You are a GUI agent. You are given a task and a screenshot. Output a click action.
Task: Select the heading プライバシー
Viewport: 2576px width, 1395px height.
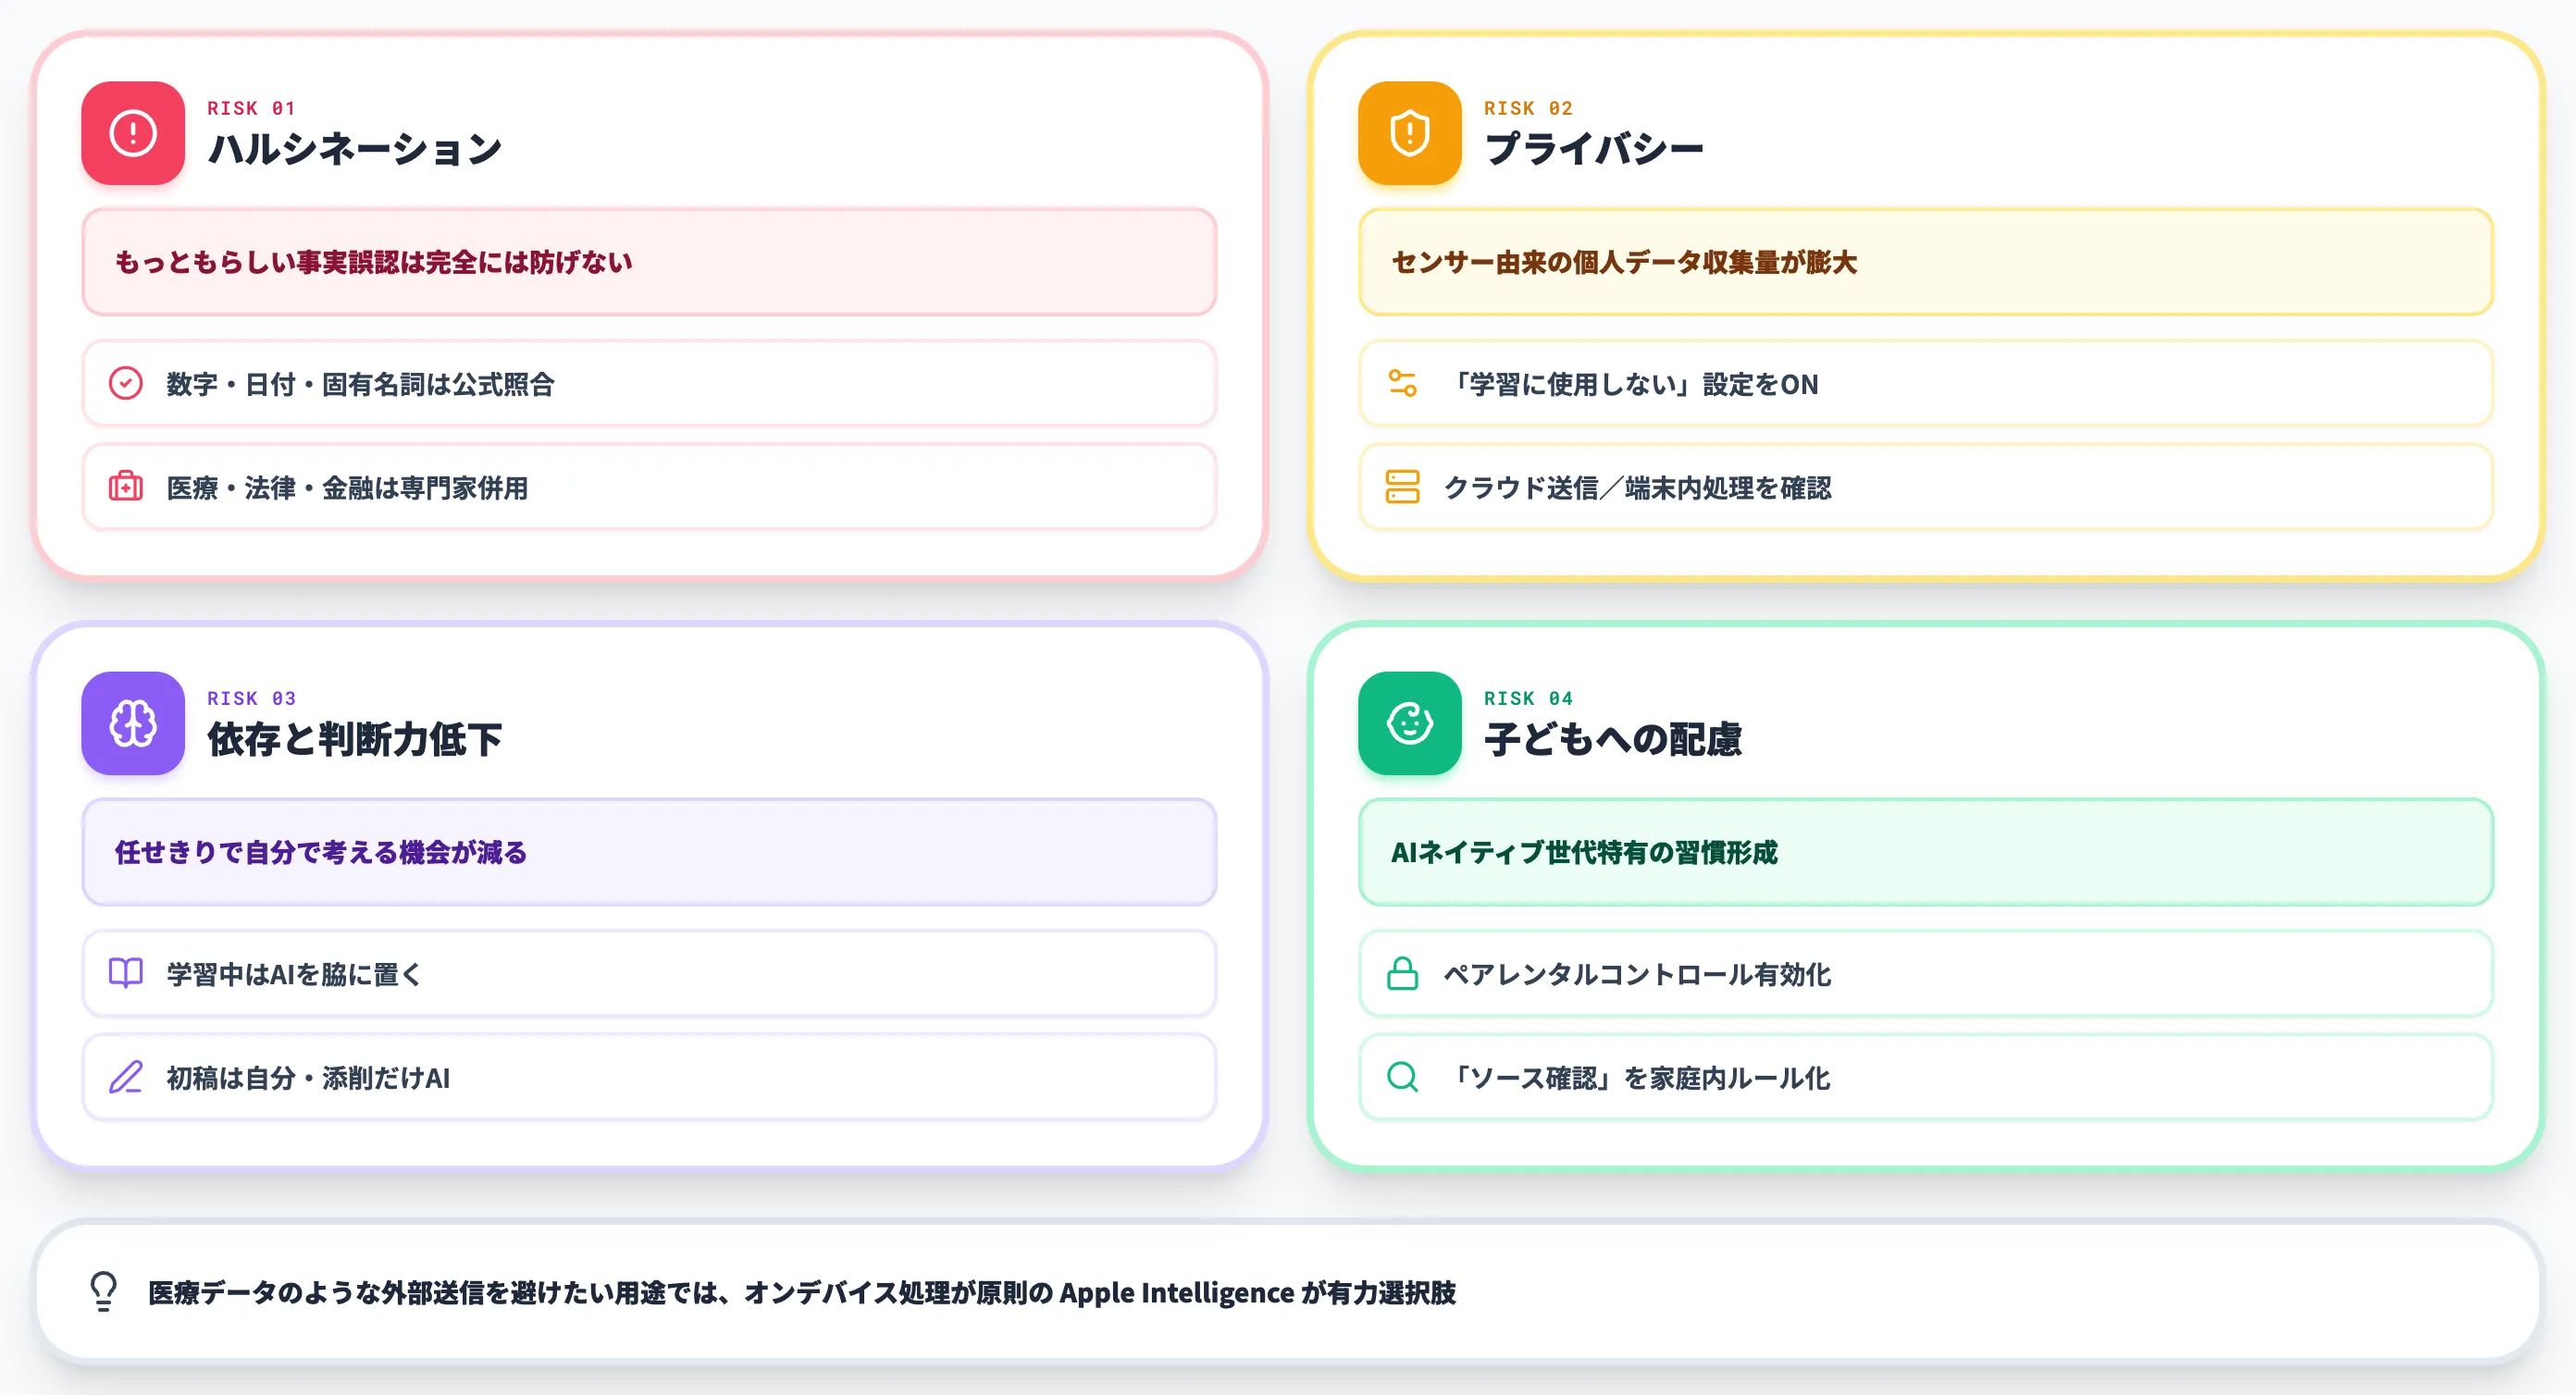(x=1593, y=149)
